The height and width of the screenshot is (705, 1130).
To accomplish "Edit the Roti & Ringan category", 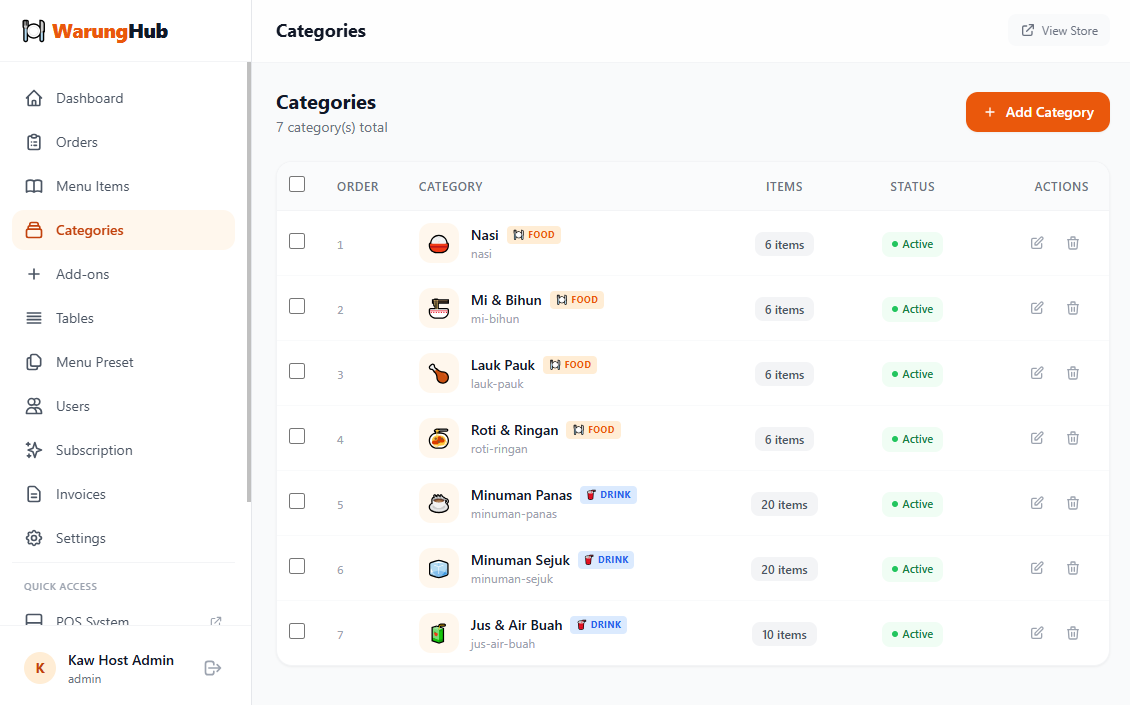I will click(x=1037, y=438).
